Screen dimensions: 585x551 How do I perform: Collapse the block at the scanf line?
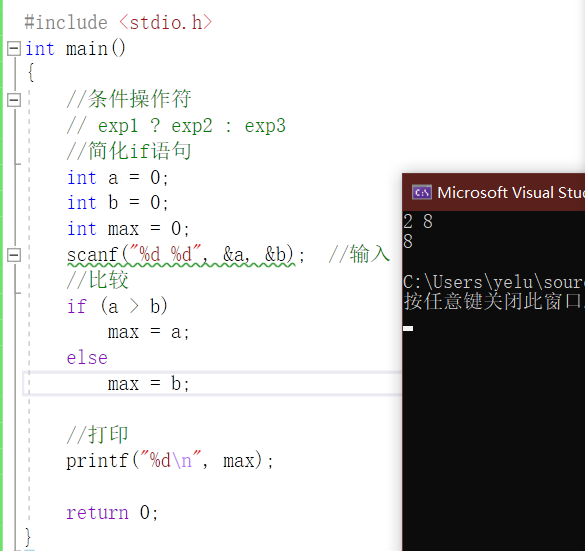pyautogui.click(x=14, y=255)
